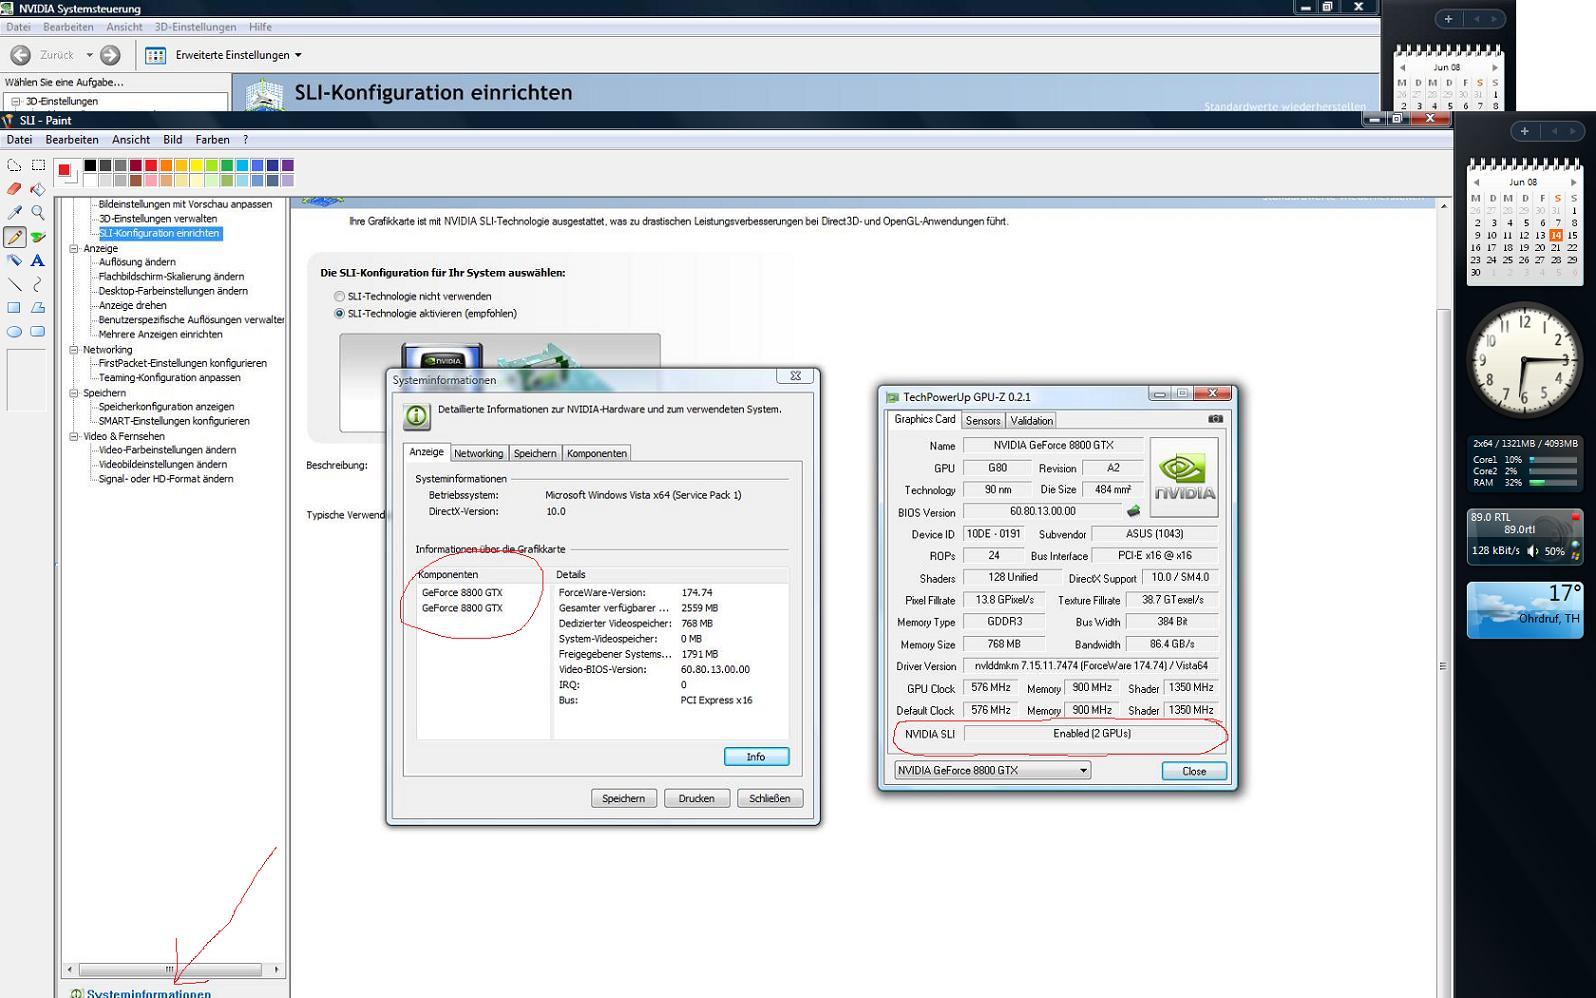Open the 3D-Einstellungen menu in NVIDIA Systemsteuerung
The image size is (1596, 998).
tap(195, 27)
